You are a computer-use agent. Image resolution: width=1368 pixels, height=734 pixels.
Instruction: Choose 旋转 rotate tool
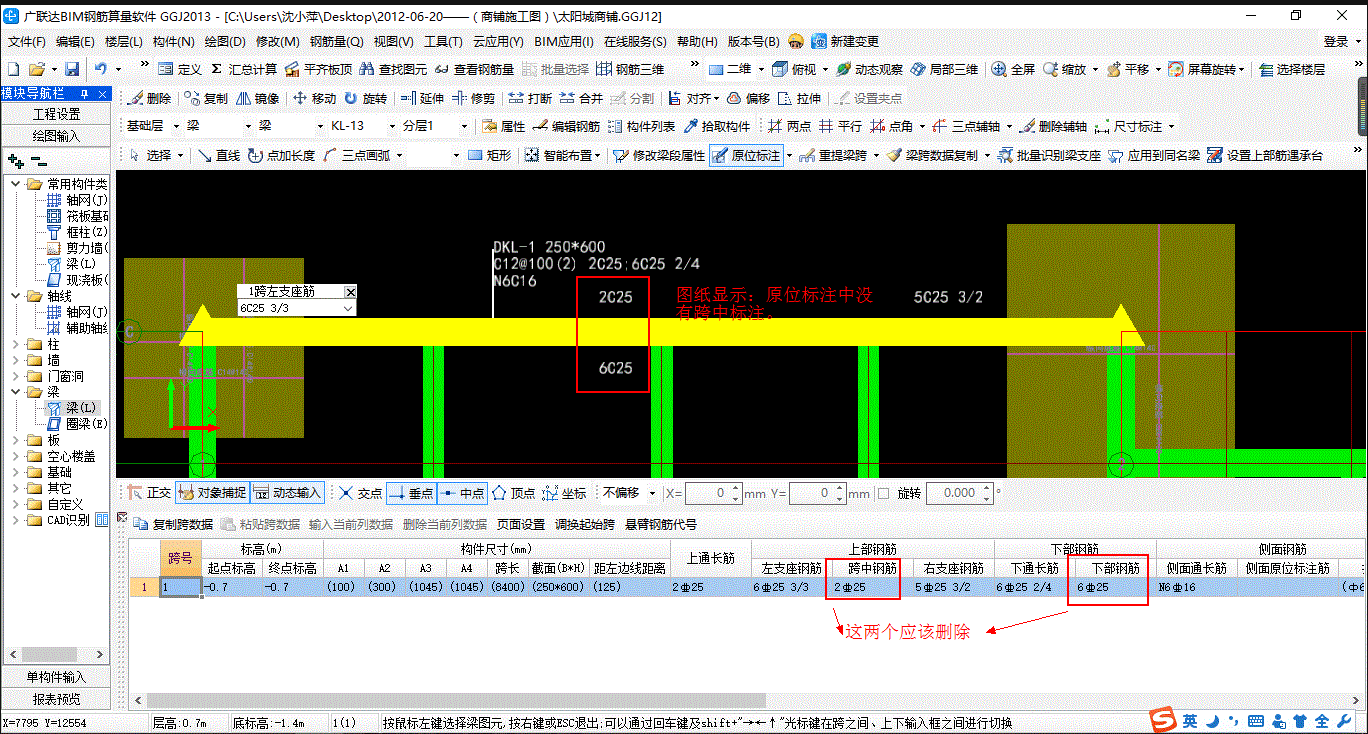366,98
